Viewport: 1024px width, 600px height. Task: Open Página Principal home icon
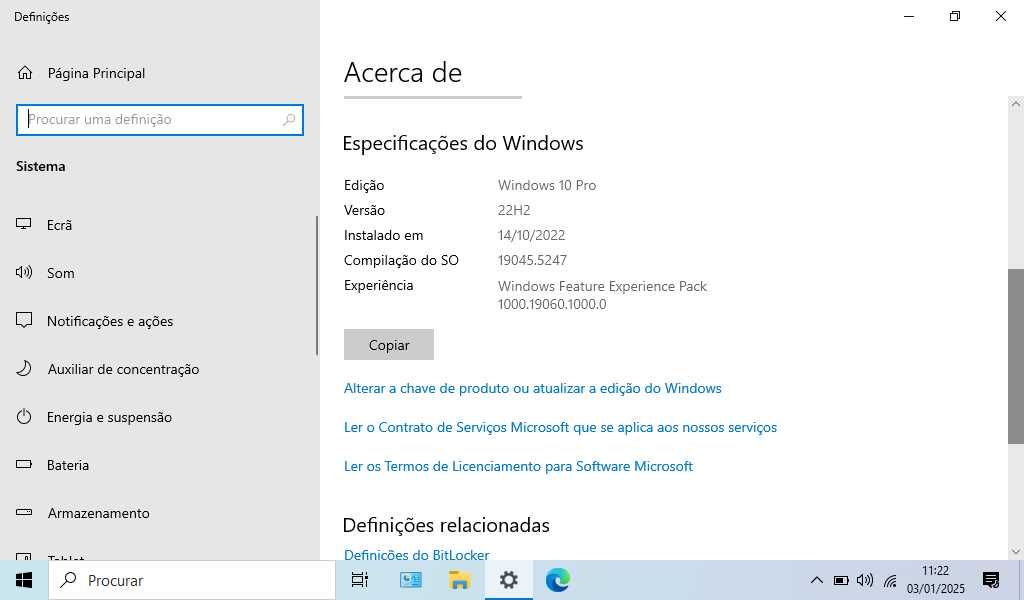coord(25,73)
